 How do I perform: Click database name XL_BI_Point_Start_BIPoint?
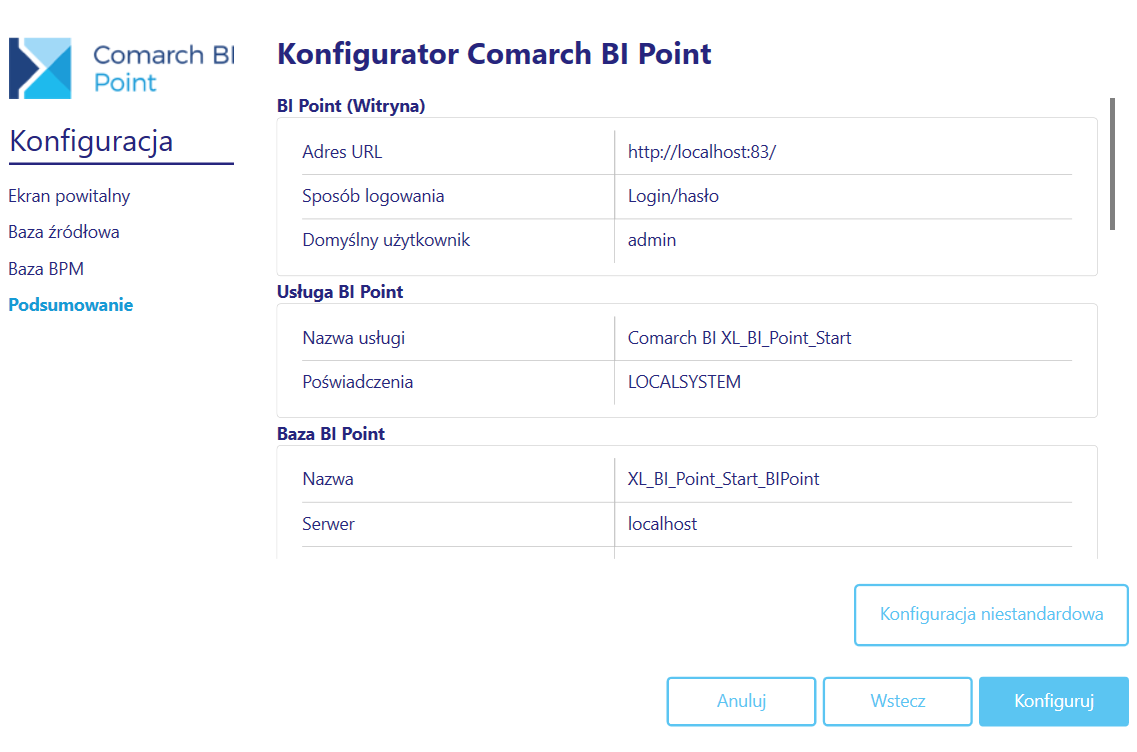[x=723, y=479]
